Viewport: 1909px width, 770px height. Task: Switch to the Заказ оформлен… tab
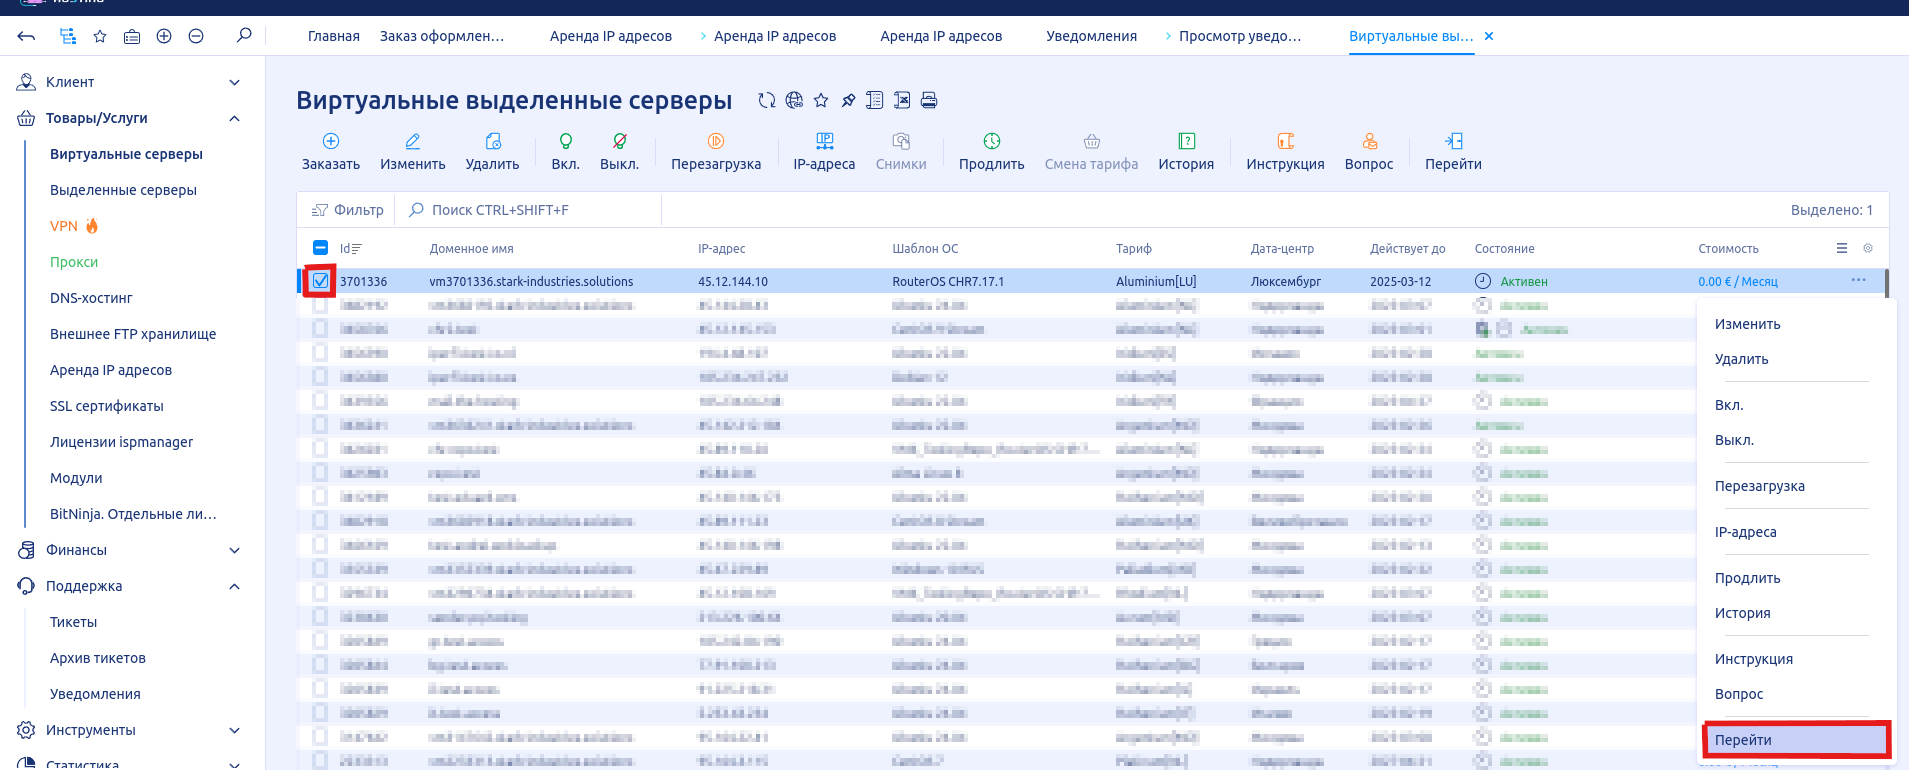point(442,36)
